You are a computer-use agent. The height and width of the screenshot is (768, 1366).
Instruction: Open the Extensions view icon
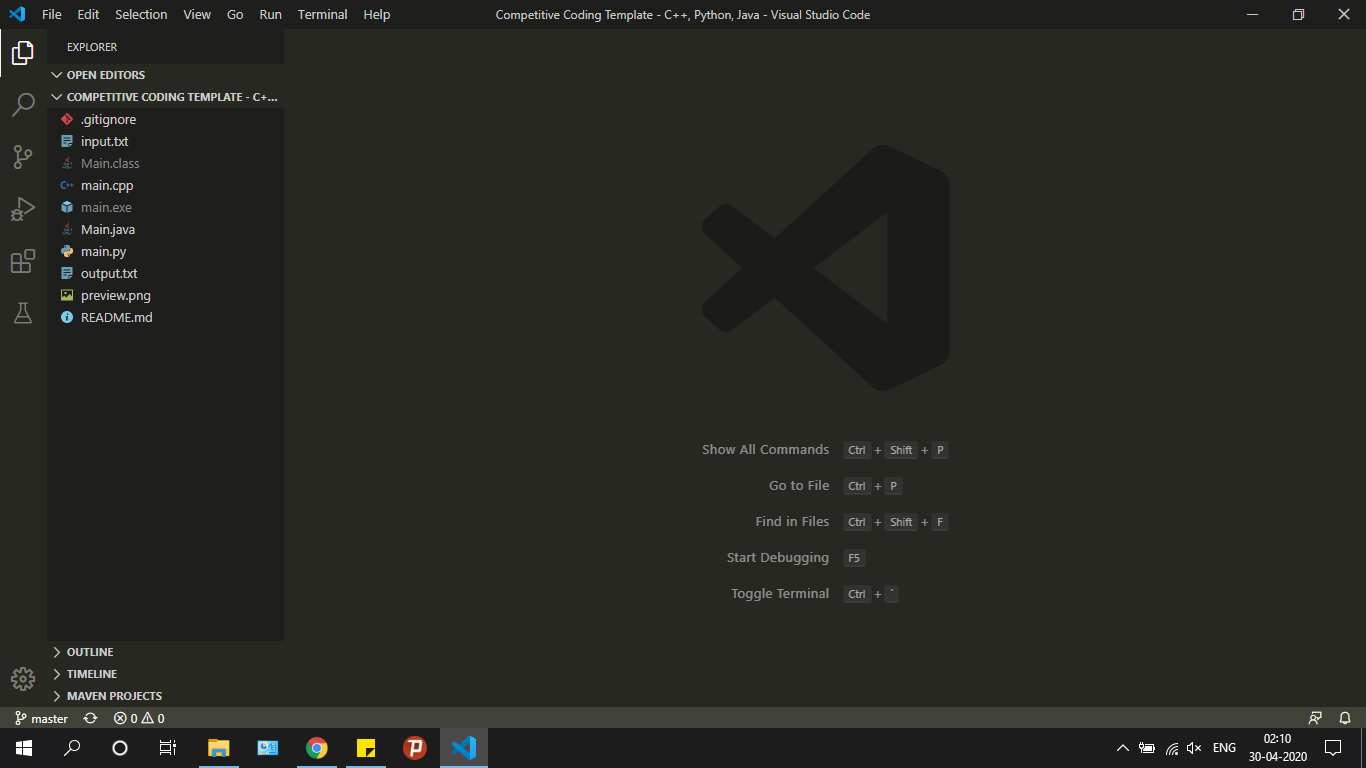tap(23, 261)
